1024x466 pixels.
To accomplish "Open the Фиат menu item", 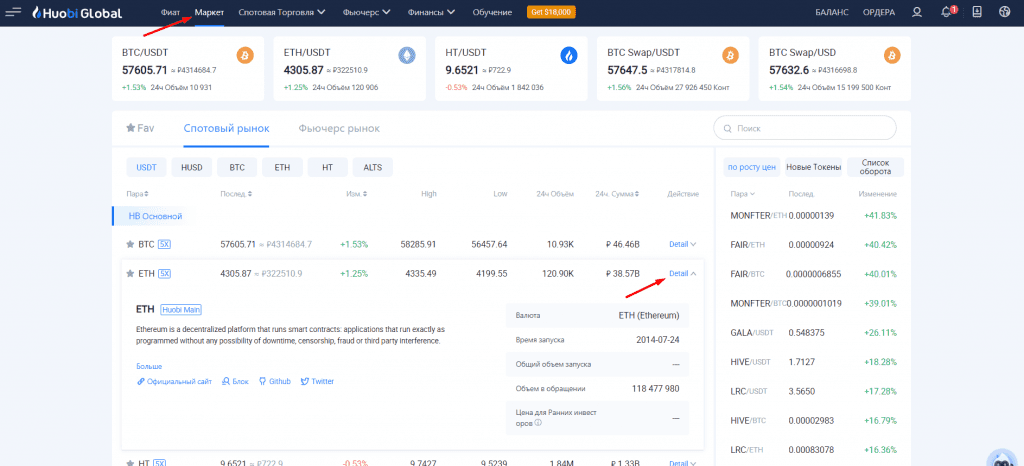I will [170, 12].
